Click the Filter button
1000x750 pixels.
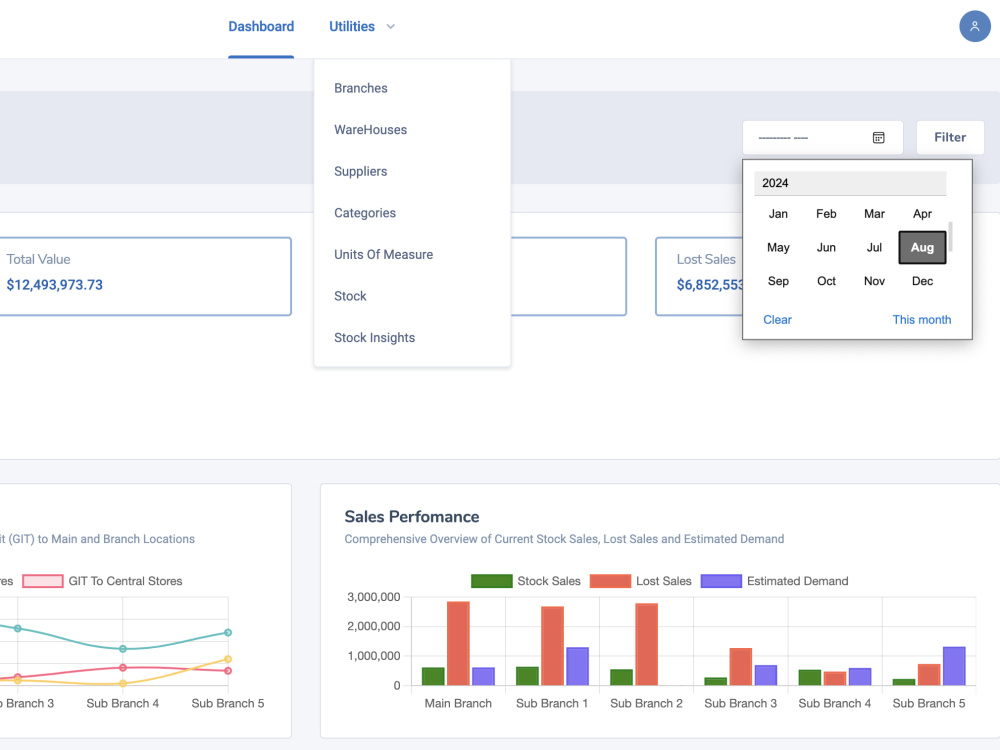click(x=950, y=137)
